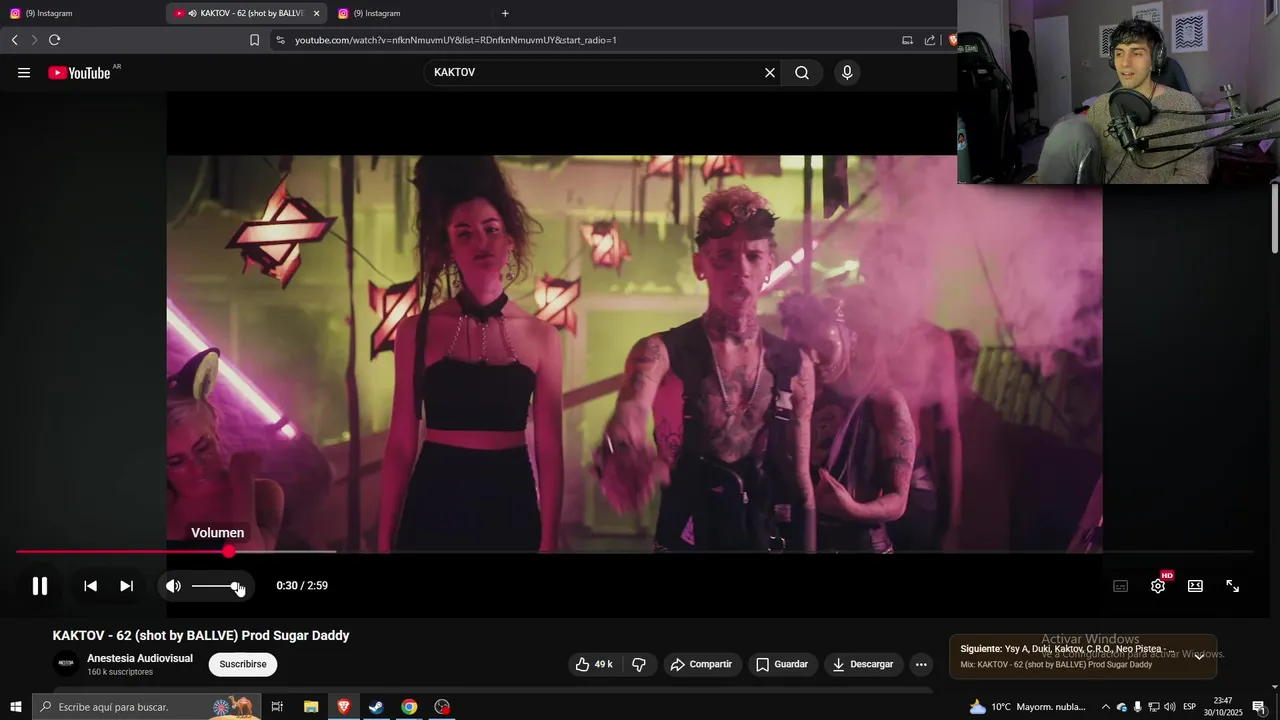Open the weather widget showing 10°C

pyautogui.click(x=1027, y=707)
